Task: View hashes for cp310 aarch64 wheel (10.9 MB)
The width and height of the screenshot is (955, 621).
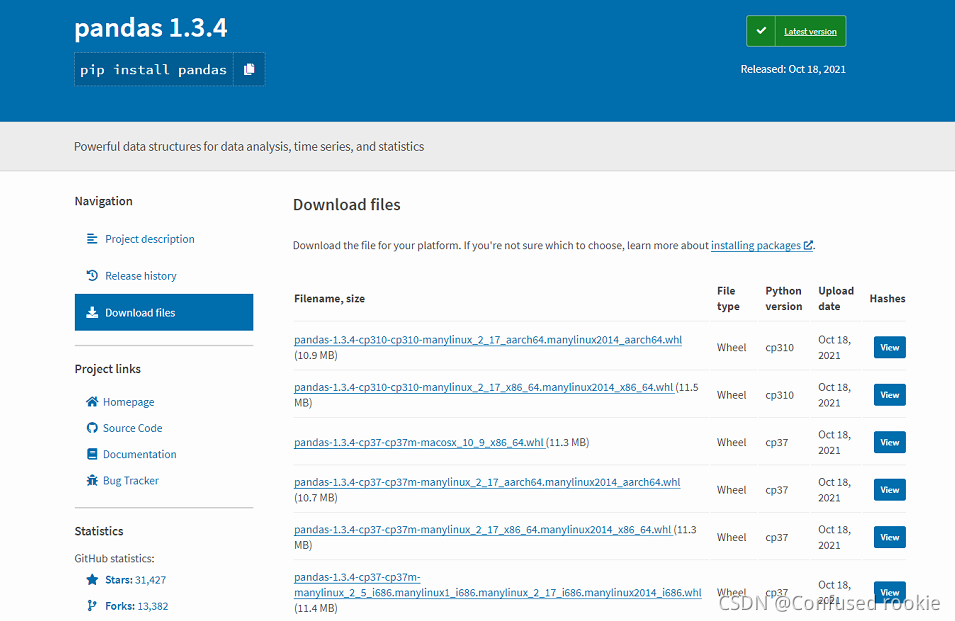Action: (x=889, y=347)
